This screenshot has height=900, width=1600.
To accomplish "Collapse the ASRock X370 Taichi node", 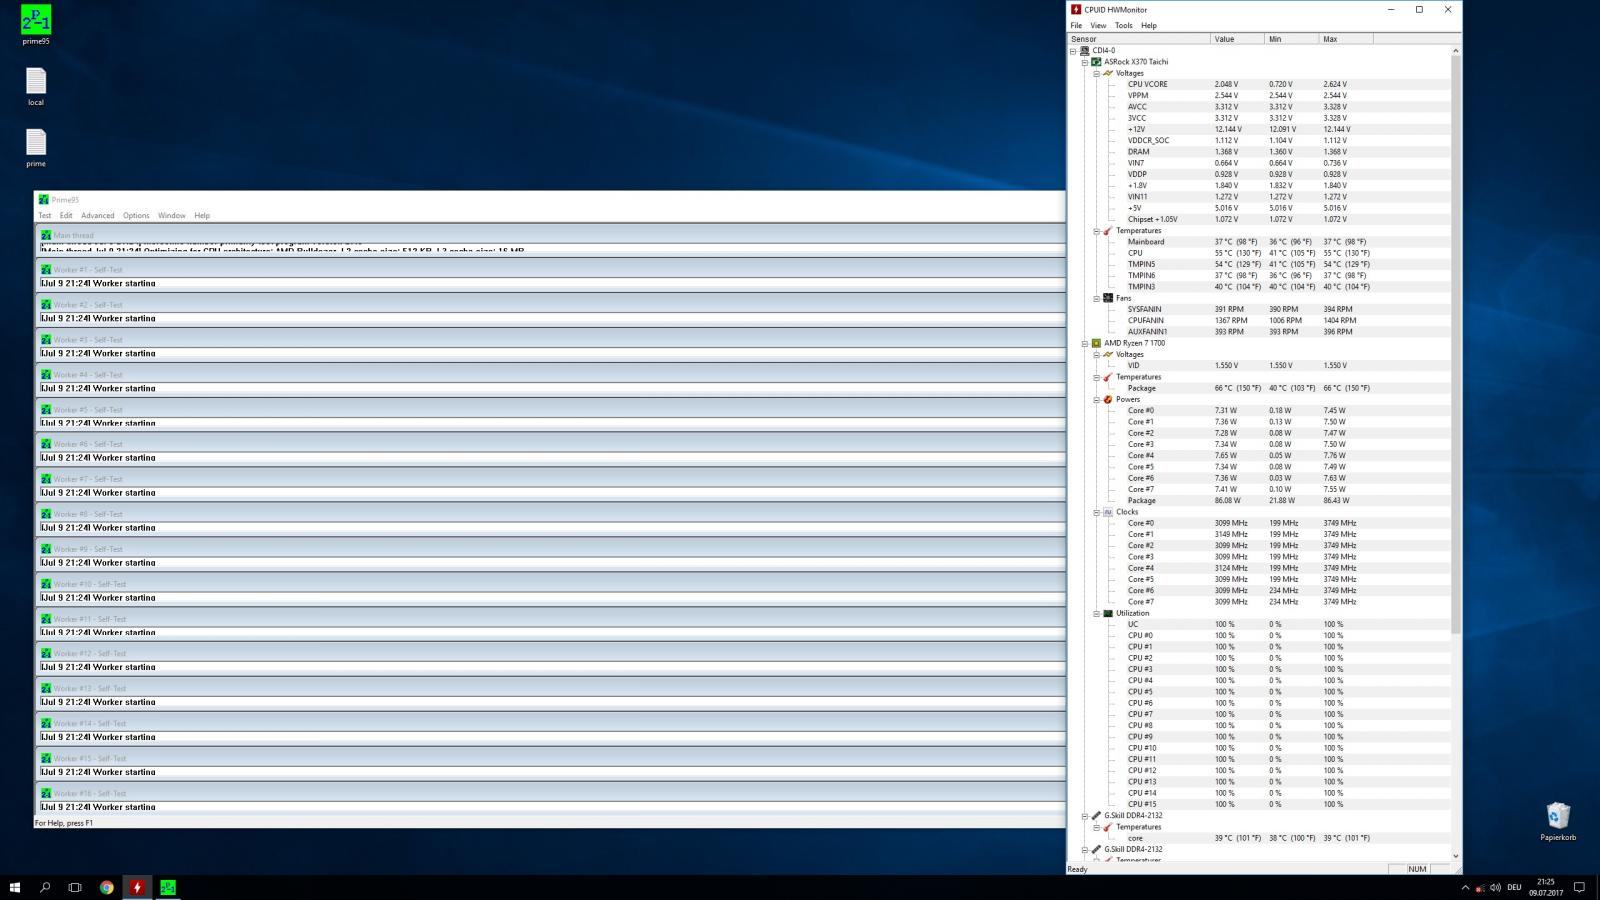I will (x=1085, y=62).
